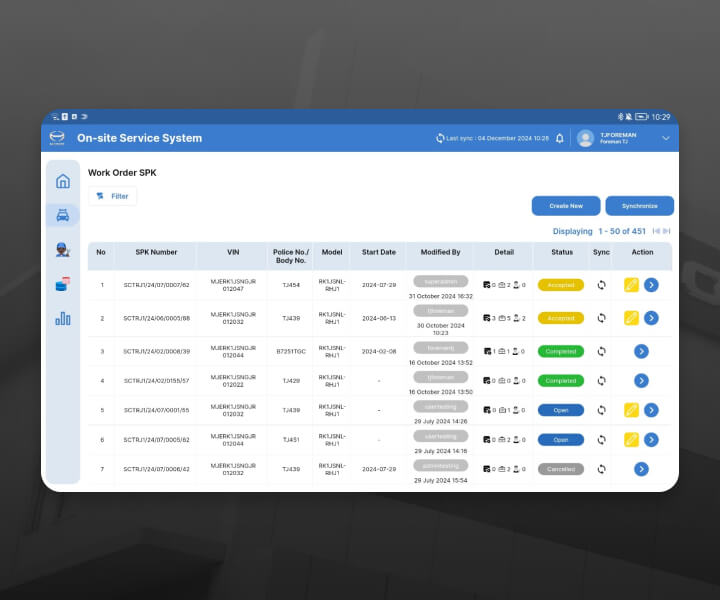Open the bar chart reports icon
Viewport: 720px width, 600px height.
click(x=63, y=318)
